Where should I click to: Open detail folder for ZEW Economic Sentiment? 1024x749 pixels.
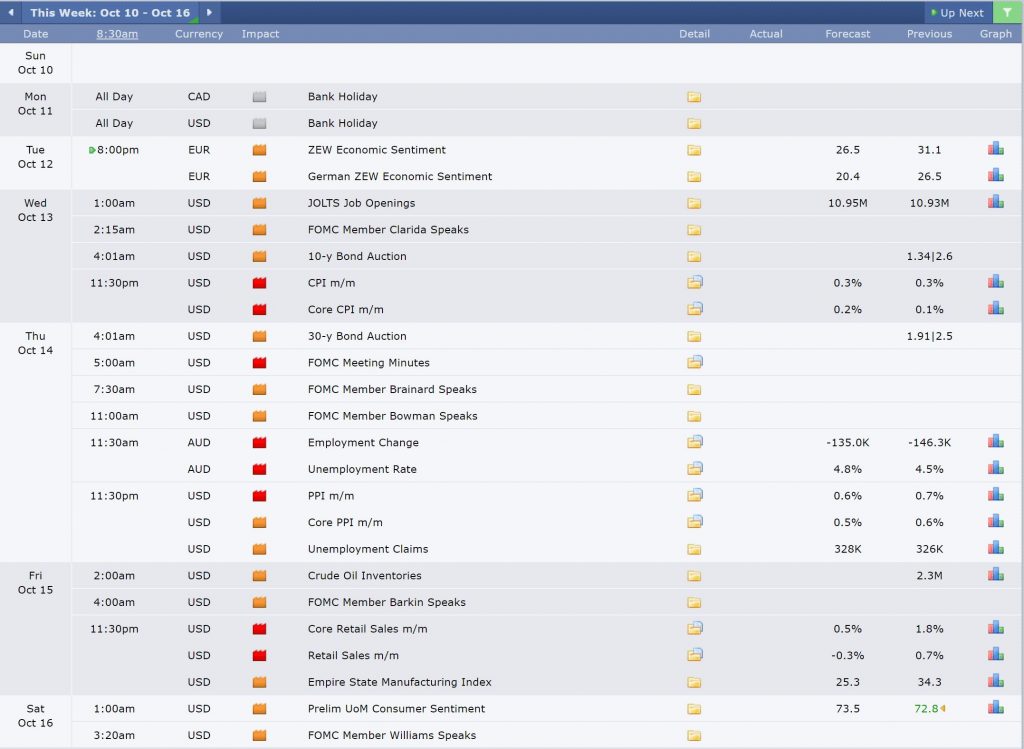point(694,150)
